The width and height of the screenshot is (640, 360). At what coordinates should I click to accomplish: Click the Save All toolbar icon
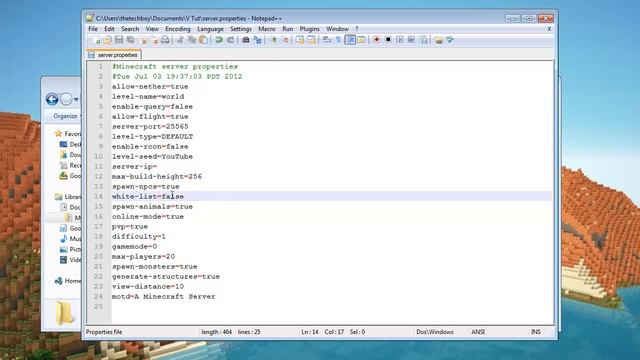coord(131,40)
